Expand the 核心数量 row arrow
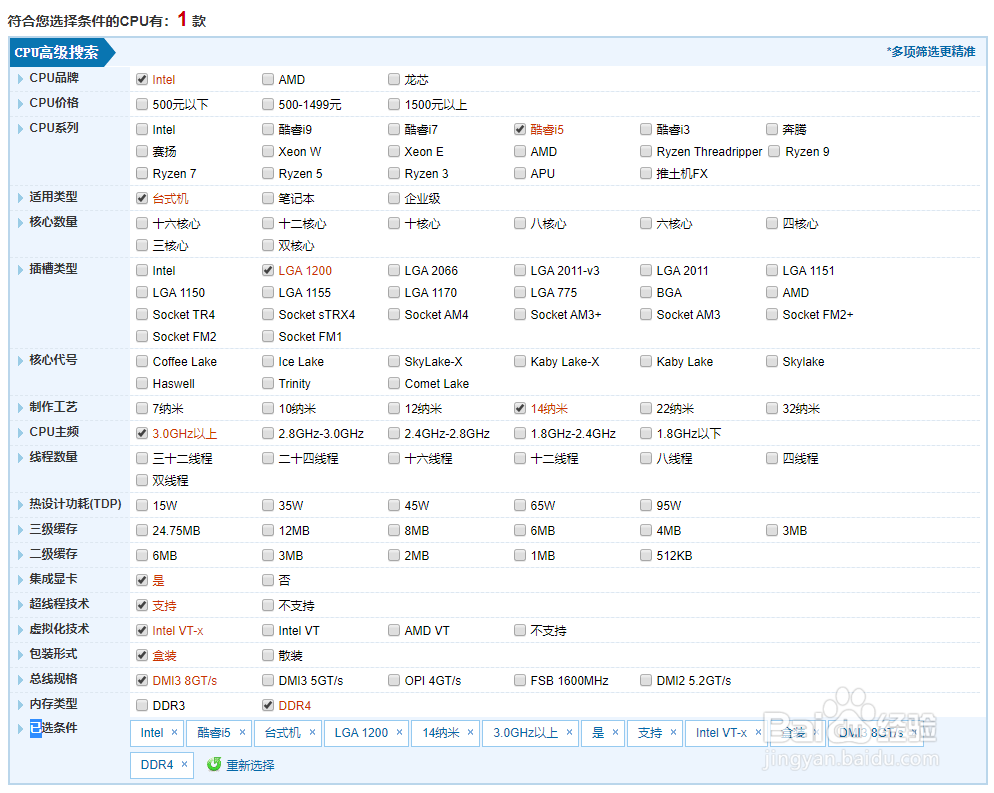Viewport: 994px width, 793px height. (x=20, y=222)
